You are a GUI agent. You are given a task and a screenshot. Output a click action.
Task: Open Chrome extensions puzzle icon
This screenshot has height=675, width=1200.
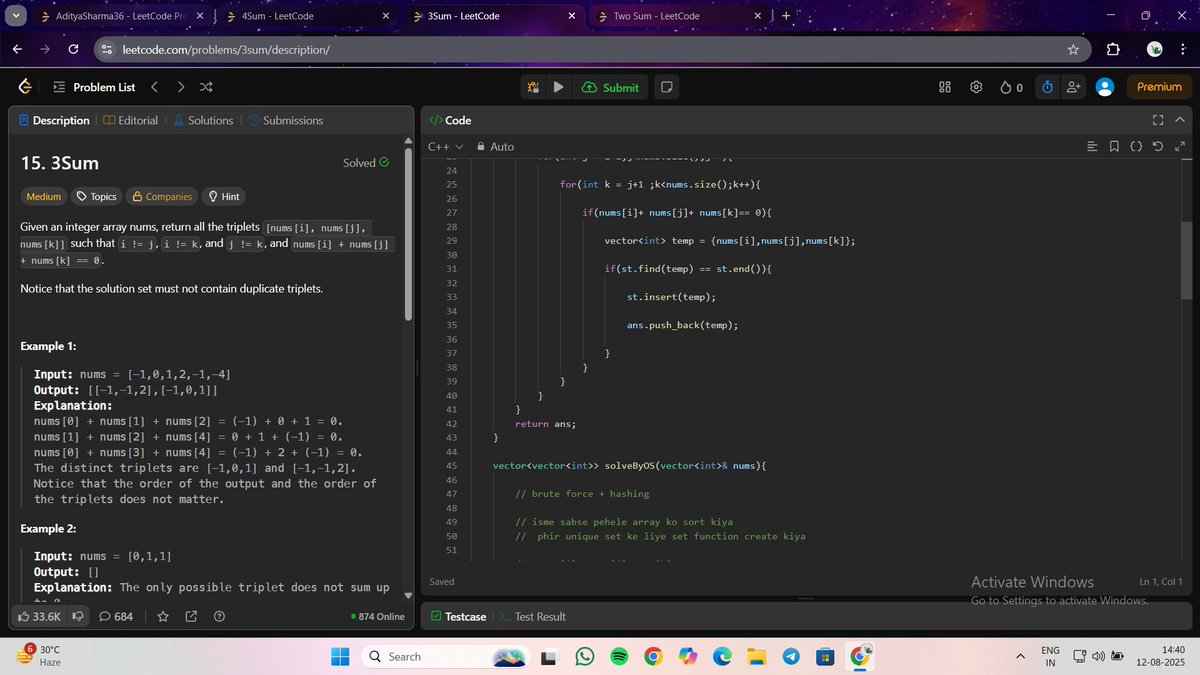point(1113,49)
